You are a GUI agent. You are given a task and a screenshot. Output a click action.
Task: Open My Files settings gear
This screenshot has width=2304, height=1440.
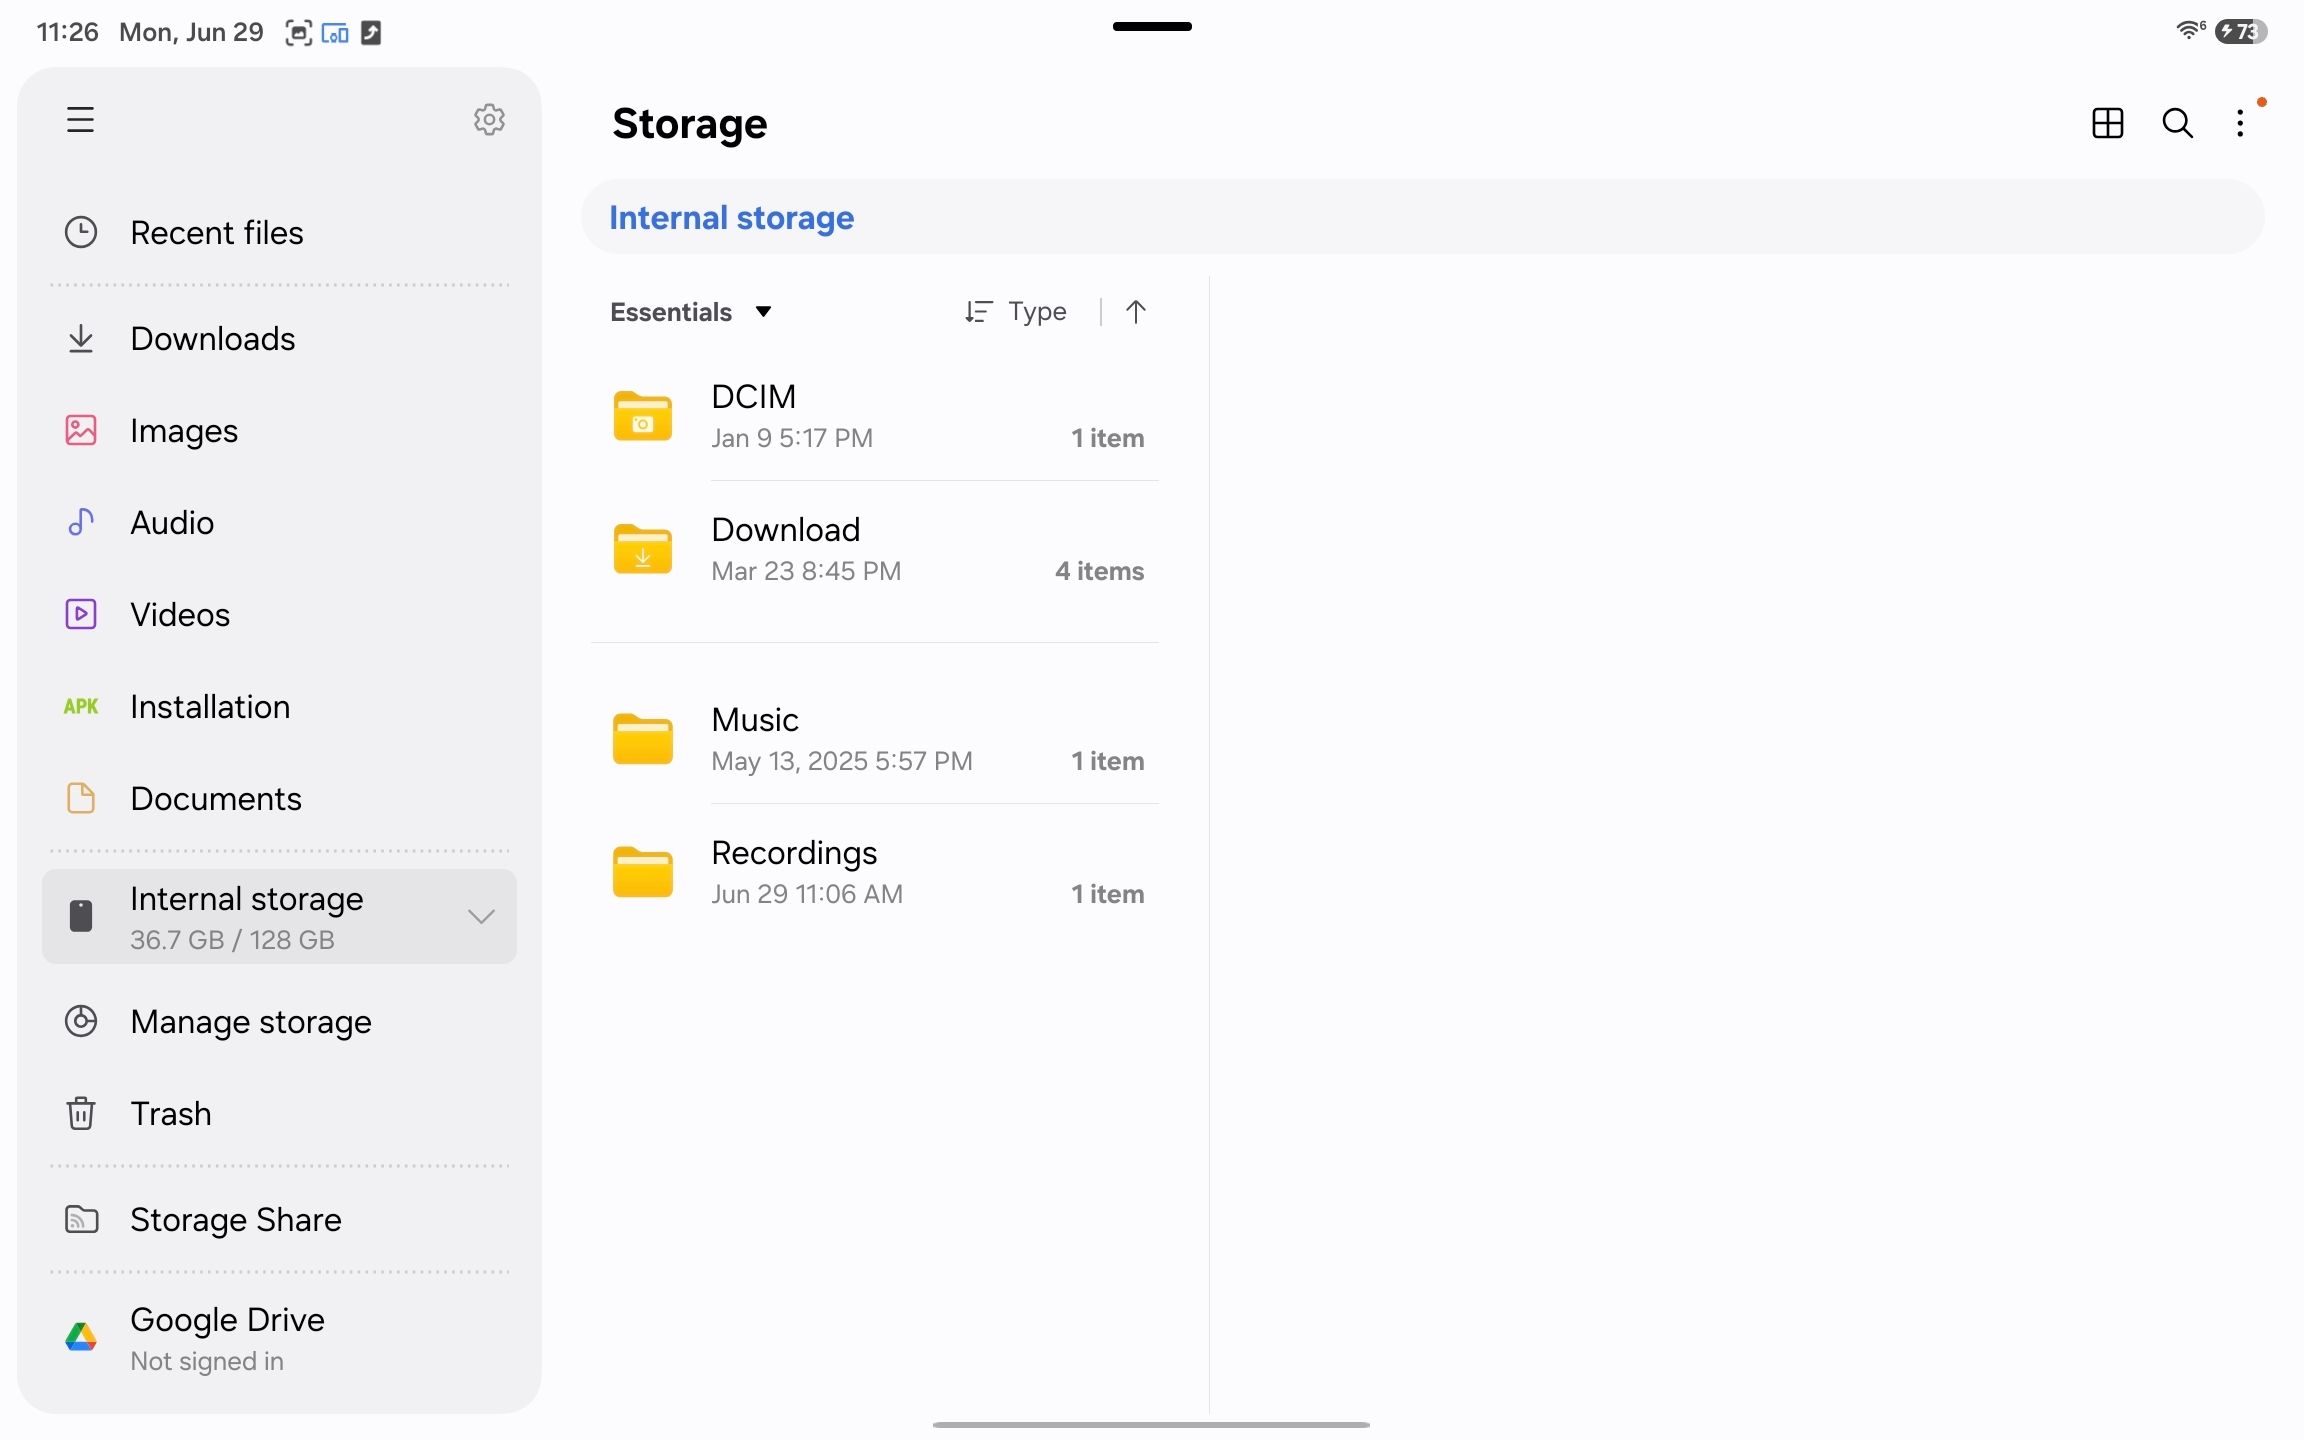(489, 120)
